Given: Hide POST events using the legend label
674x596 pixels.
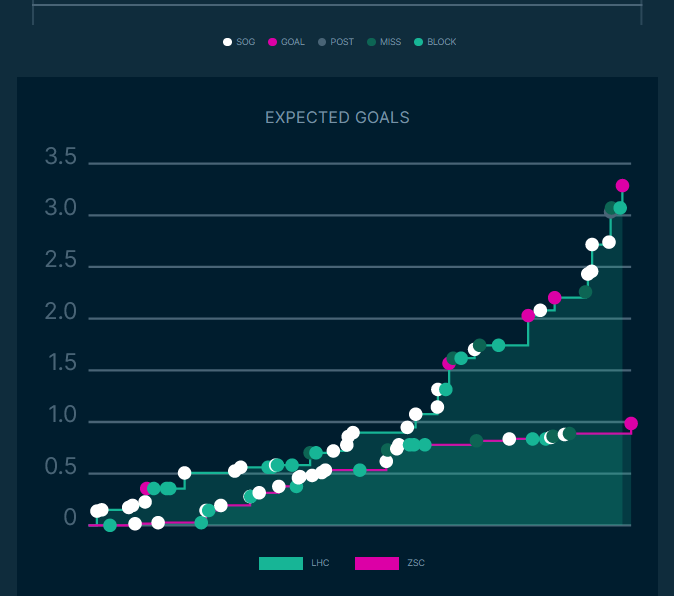Looking at the screenshot, I should [x=342, y=42].
